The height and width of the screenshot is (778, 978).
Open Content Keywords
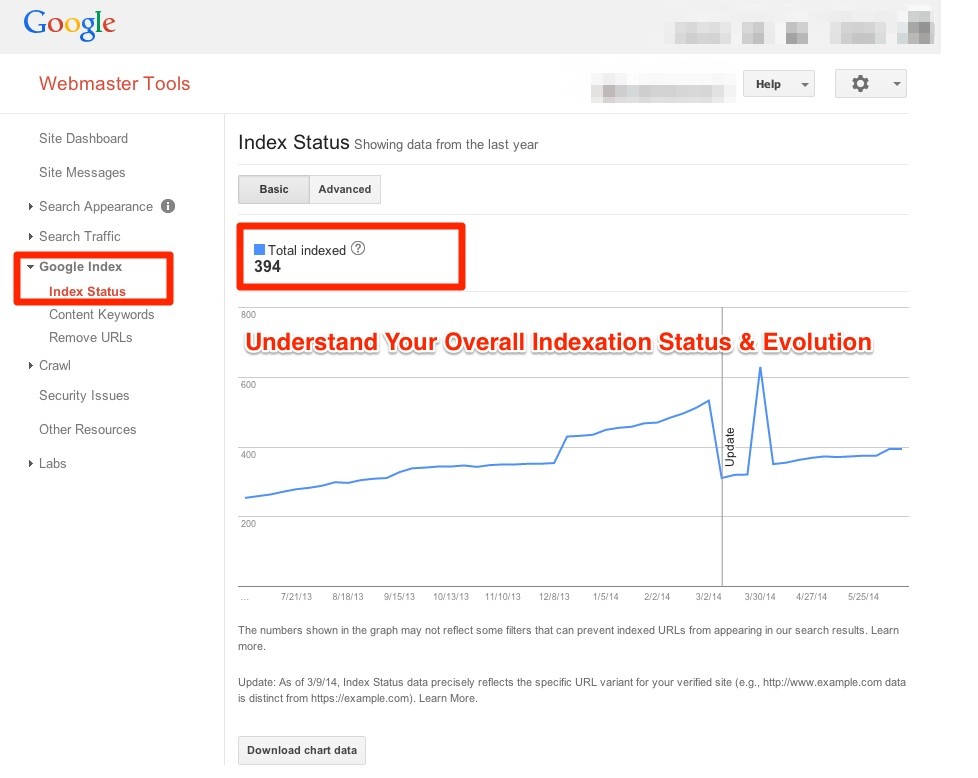point(101,315)
